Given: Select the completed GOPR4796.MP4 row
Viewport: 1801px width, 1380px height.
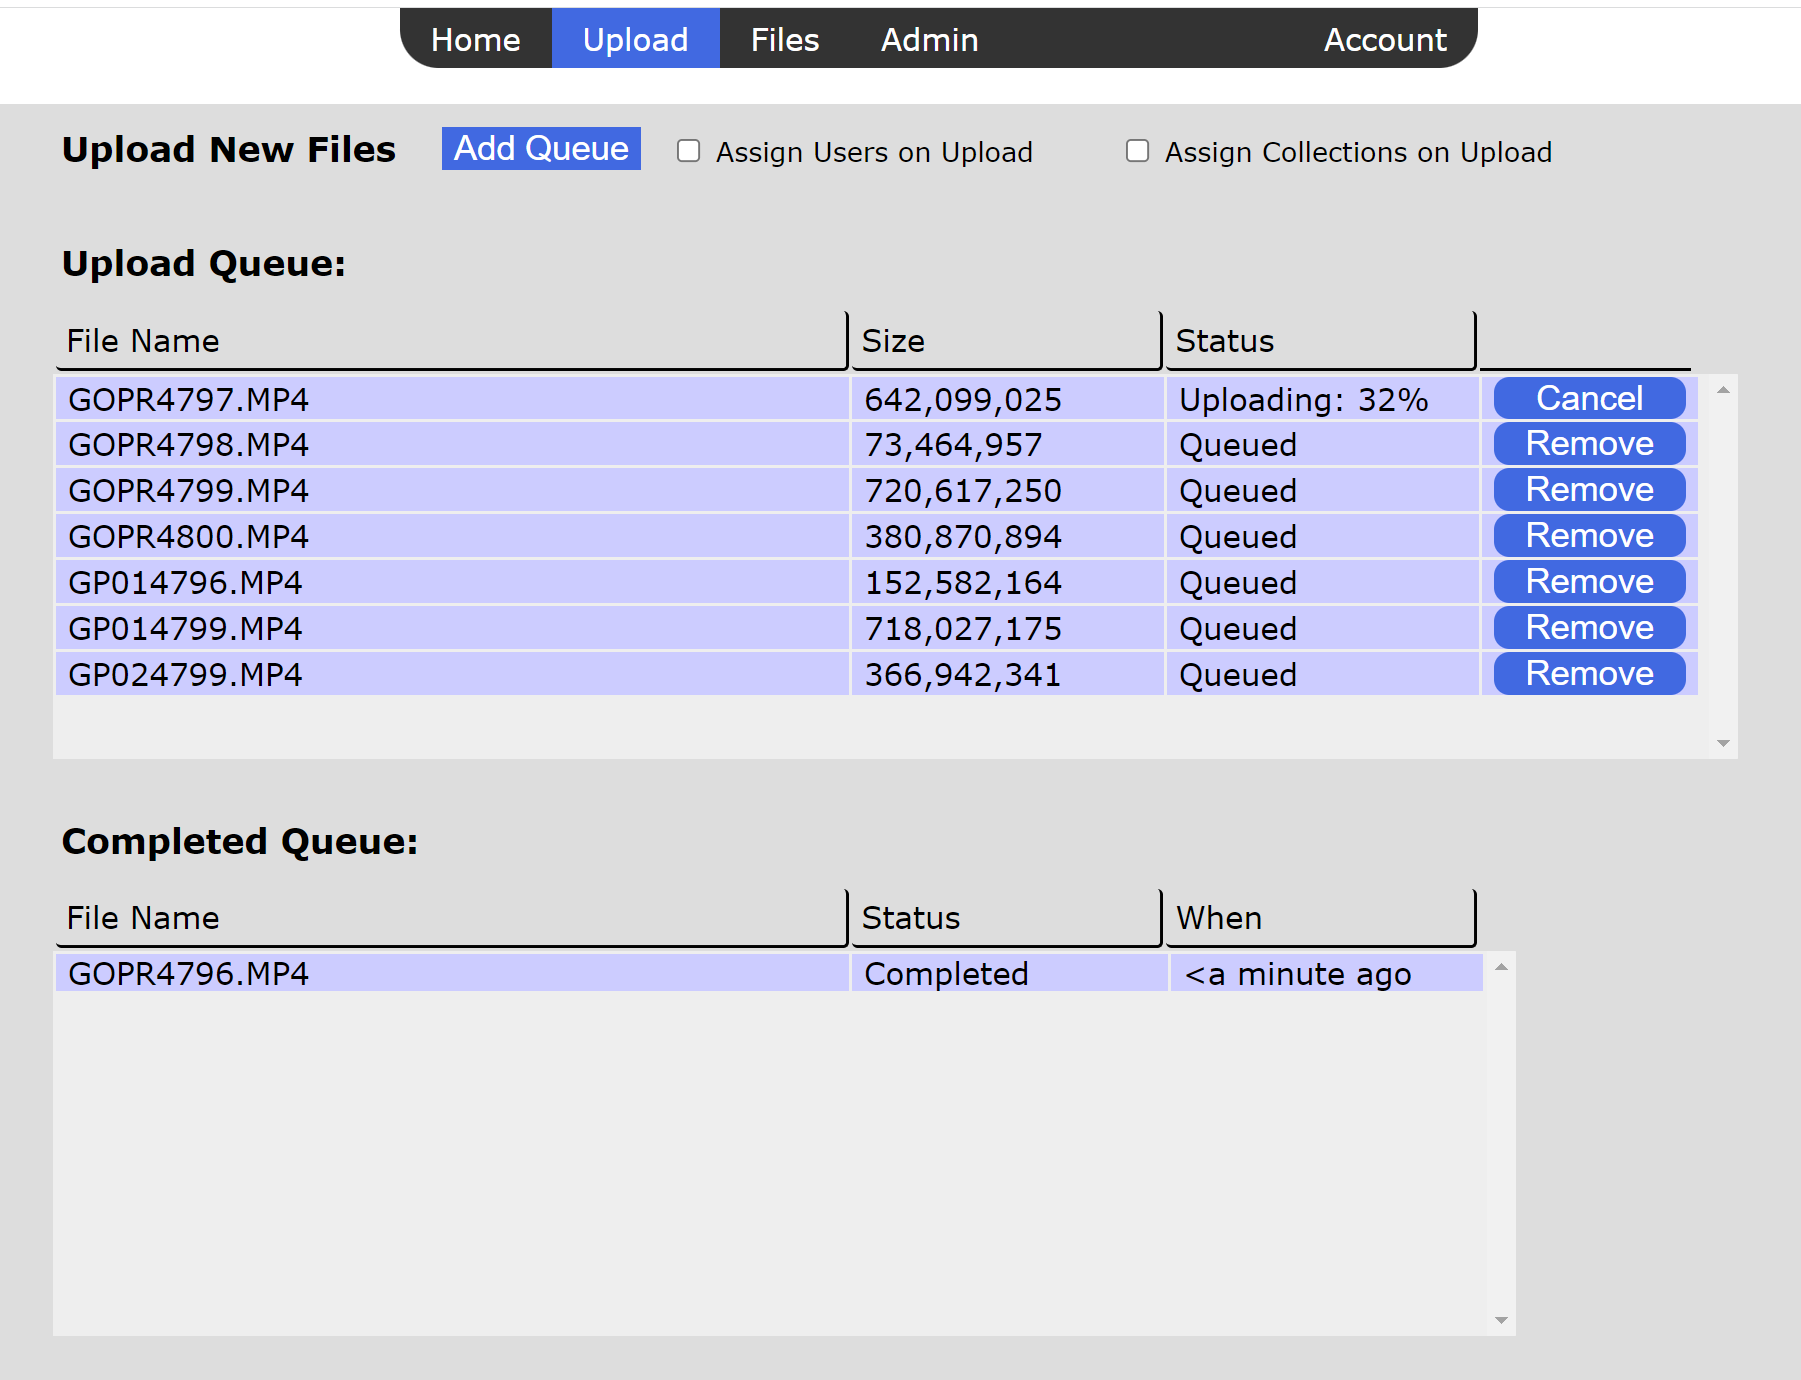Looking at the screenshot, I should pyautogui.click(x=450, y=974).
